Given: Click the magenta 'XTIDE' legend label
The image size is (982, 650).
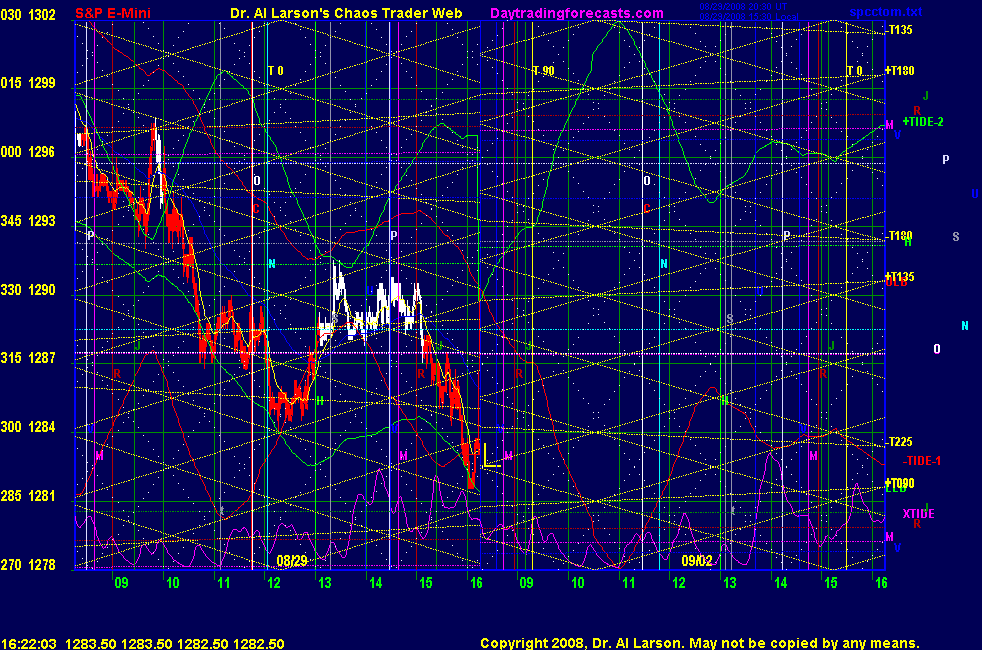Looking at the screenshot, I should [x=918, y=514].
